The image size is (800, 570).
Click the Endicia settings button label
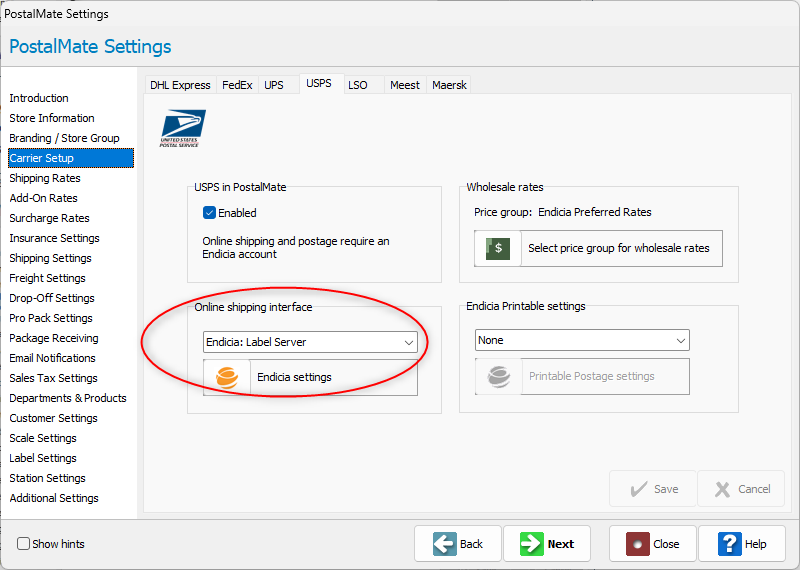[x=294, y=377]
